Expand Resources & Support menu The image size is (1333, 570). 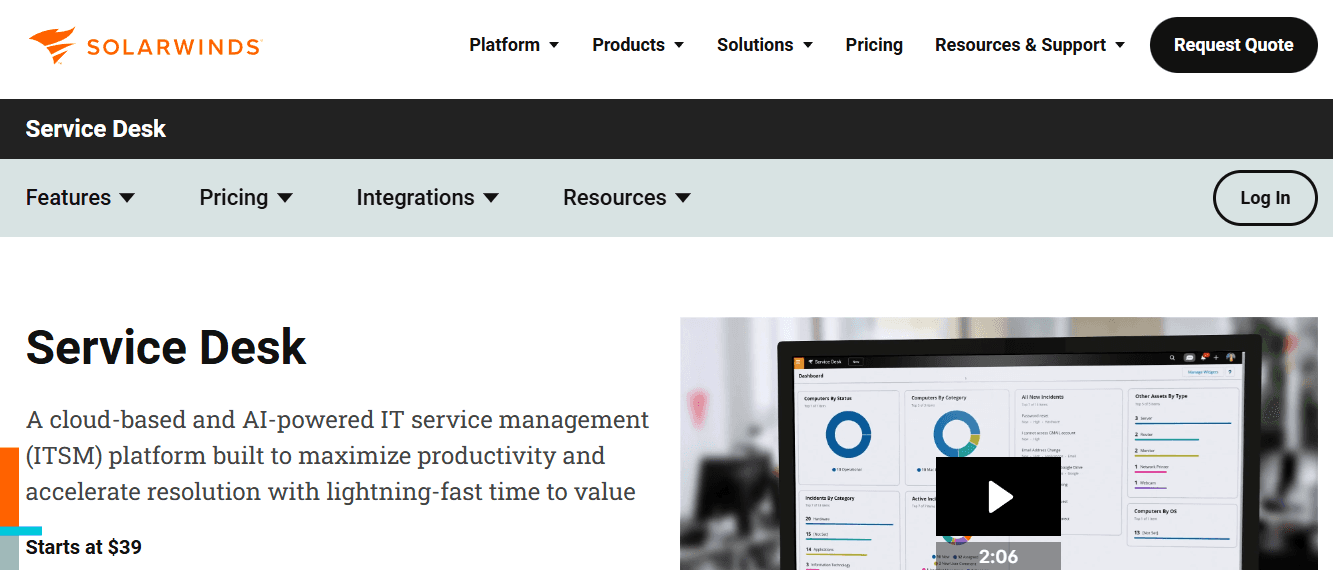1030,45
